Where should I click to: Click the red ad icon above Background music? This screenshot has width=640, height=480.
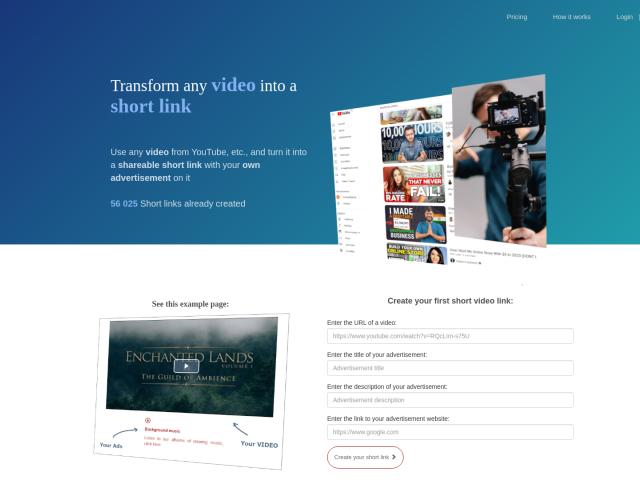tap(148, 420)
